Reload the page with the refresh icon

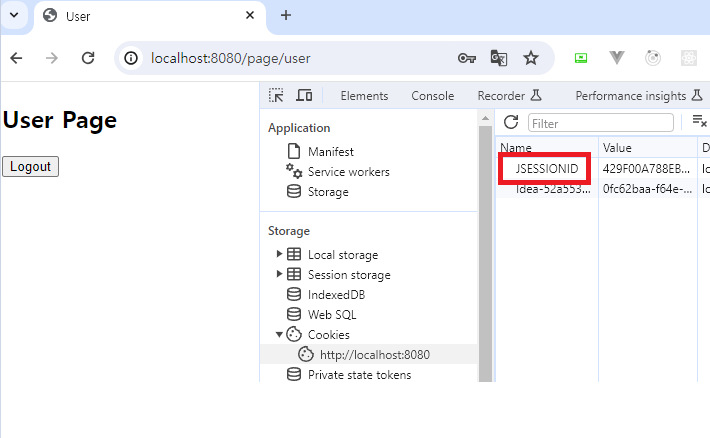tap(88, 58)
